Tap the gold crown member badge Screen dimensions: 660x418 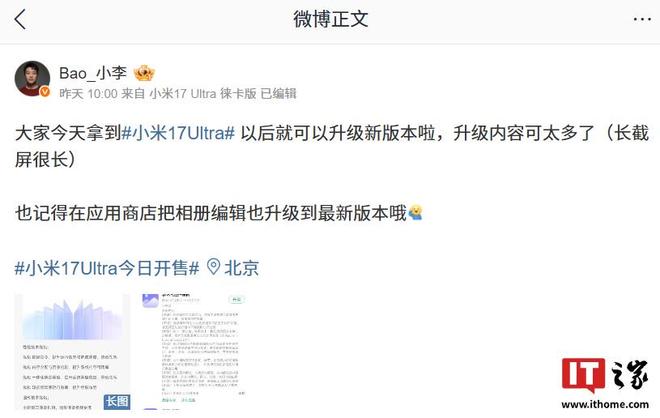(144, 73)
